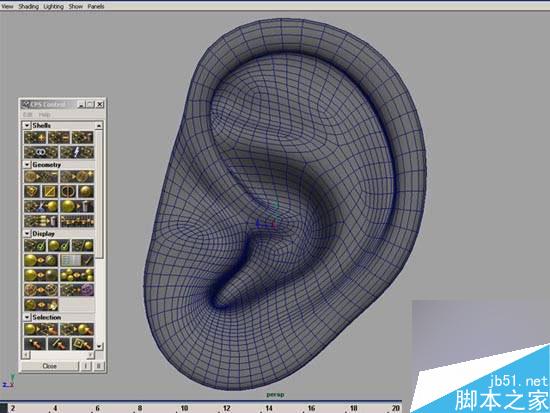Click the Geometry dotted chain icon

coord(77,221)
